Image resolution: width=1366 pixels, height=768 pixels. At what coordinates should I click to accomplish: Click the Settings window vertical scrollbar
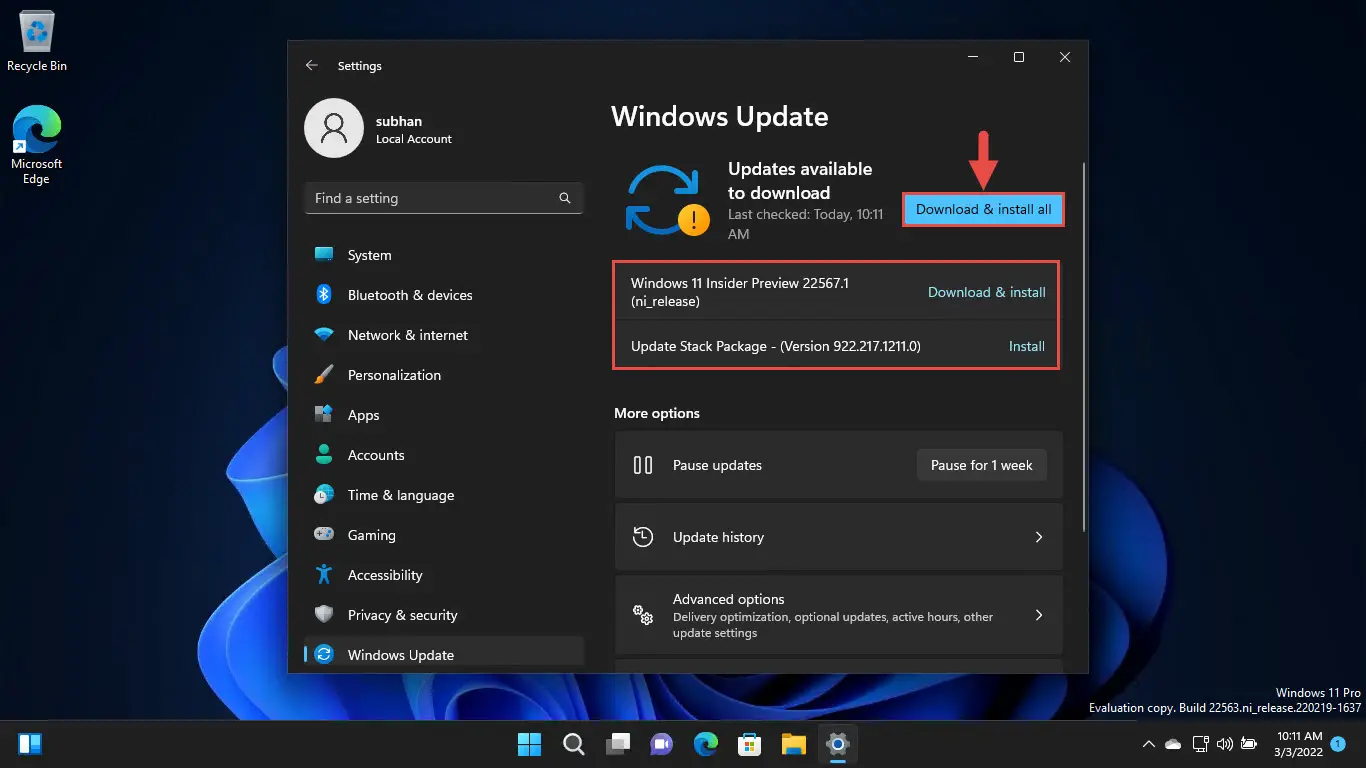[x=1084, y=346]
